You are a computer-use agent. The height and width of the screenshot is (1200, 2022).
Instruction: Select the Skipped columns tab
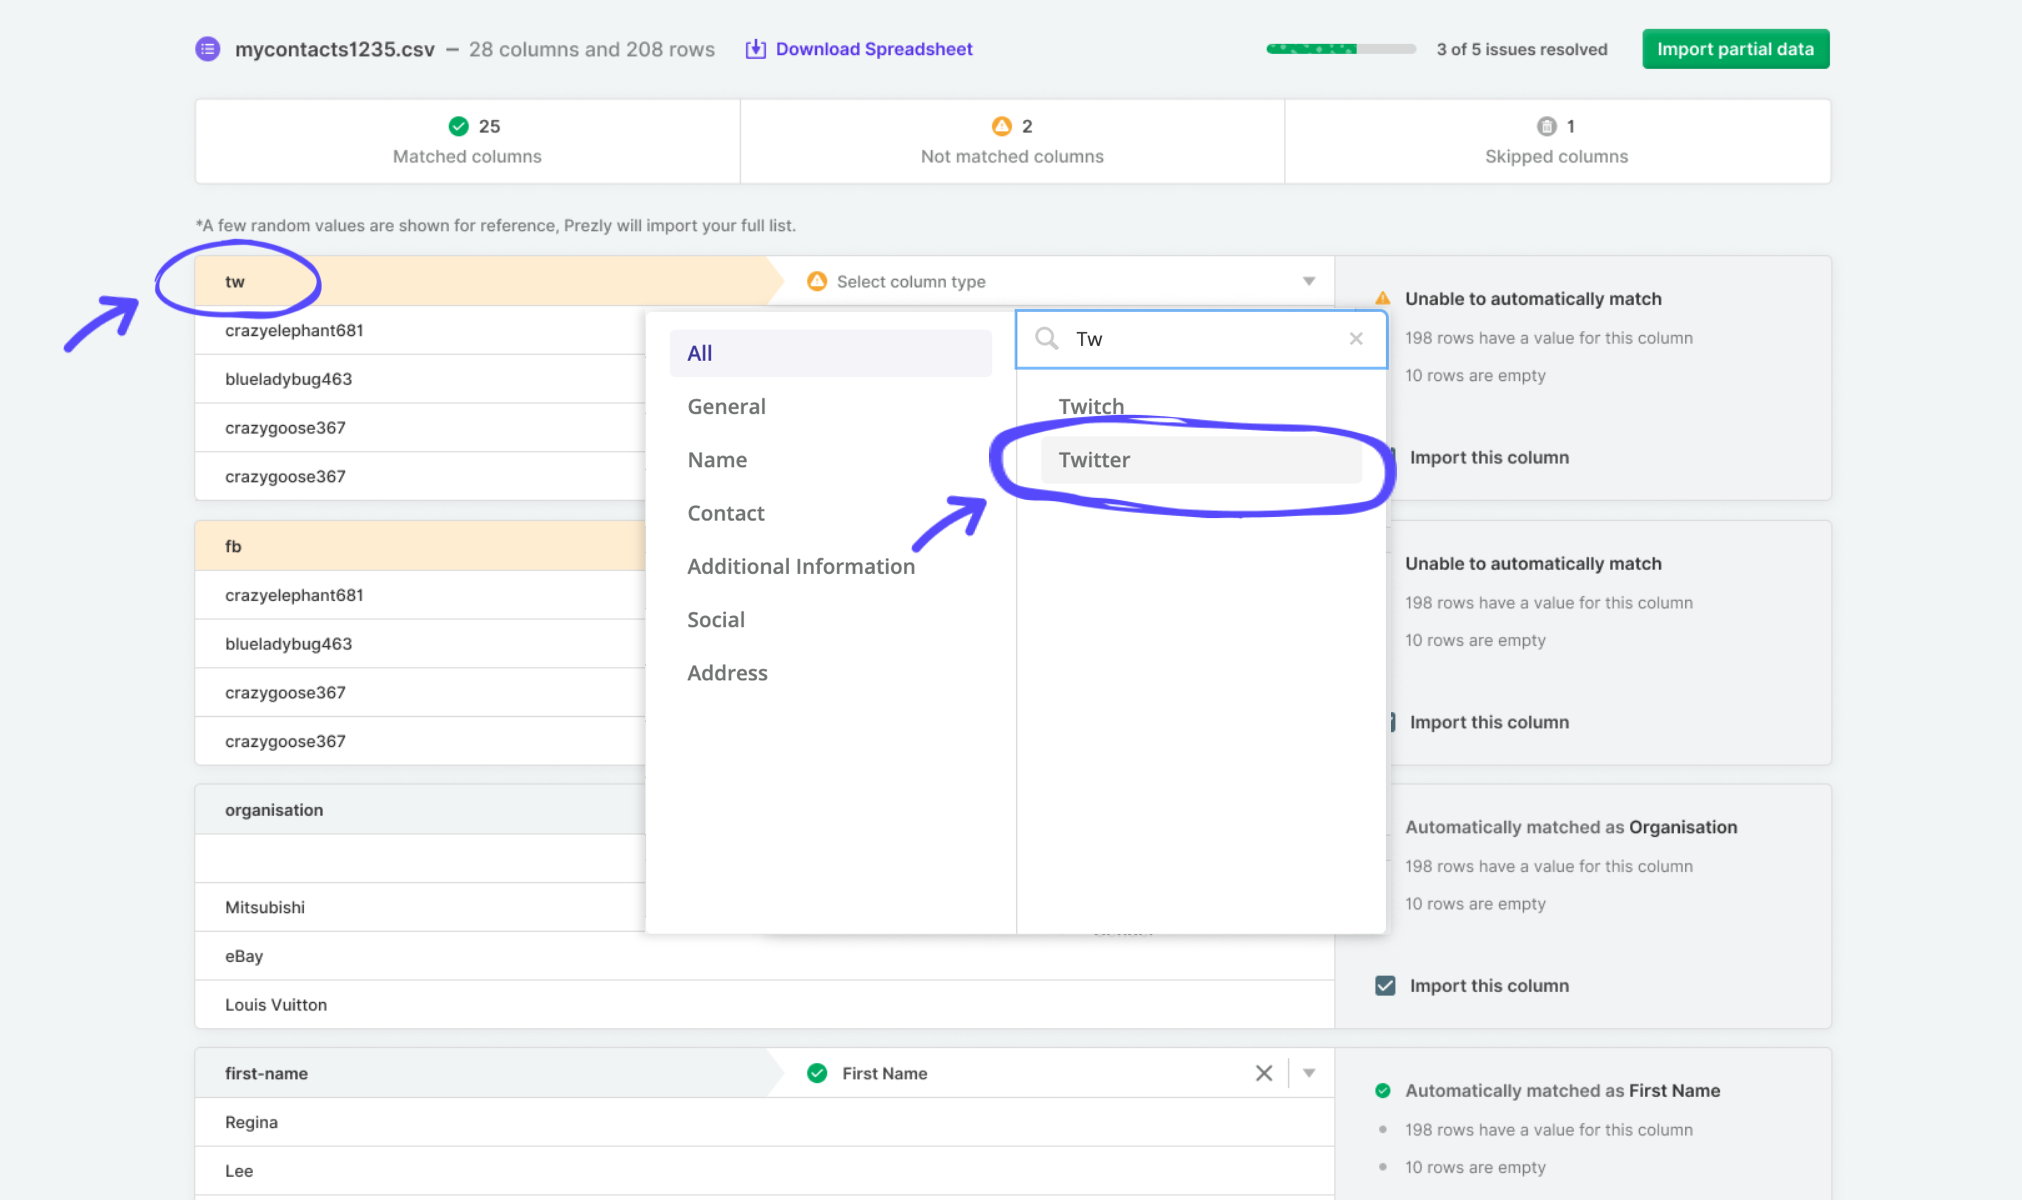click(x=1557, y=141)
